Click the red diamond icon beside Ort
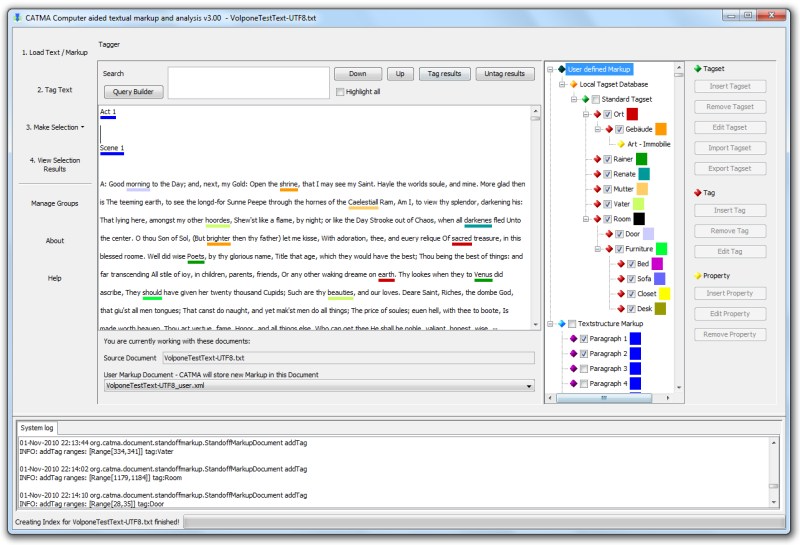 point(597,114)
